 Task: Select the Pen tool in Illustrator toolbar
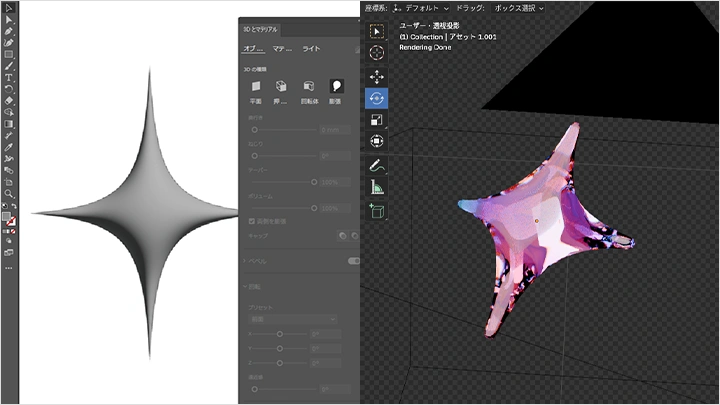tap(9, 31)
